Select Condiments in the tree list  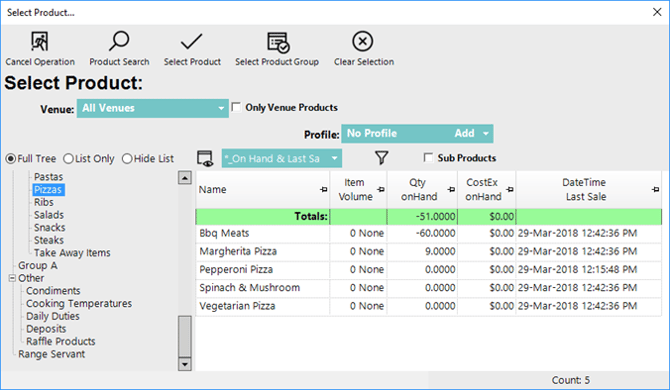53,291
